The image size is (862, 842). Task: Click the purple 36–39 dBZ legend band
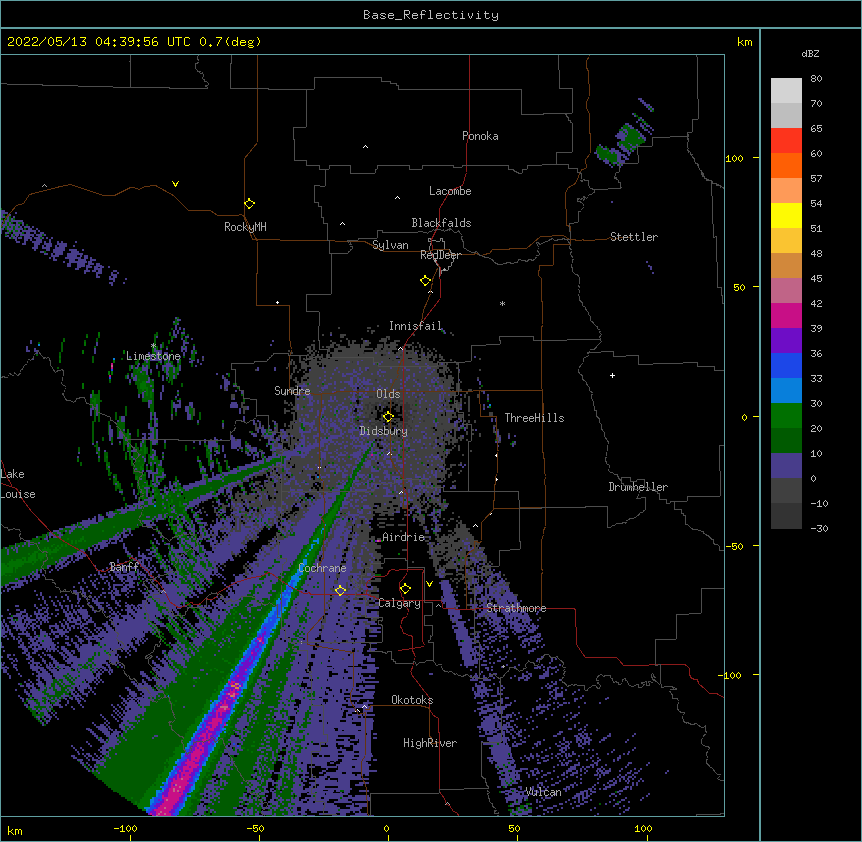(x=786, y=341)
